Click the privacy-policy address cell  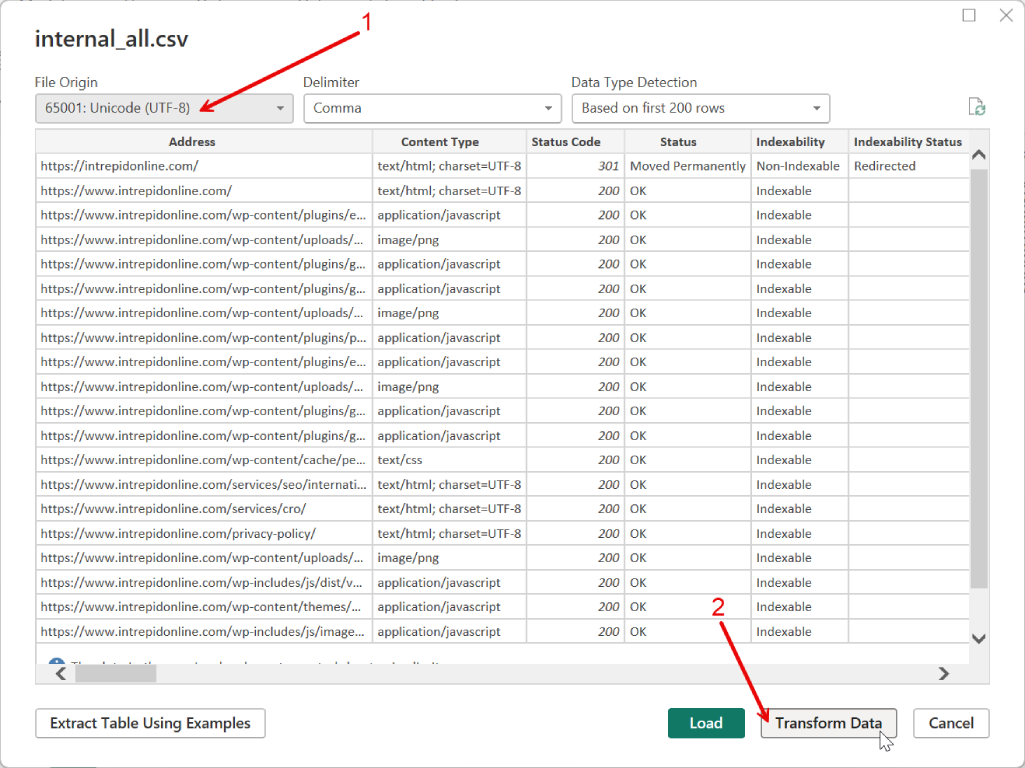click(x=204, y=533)
